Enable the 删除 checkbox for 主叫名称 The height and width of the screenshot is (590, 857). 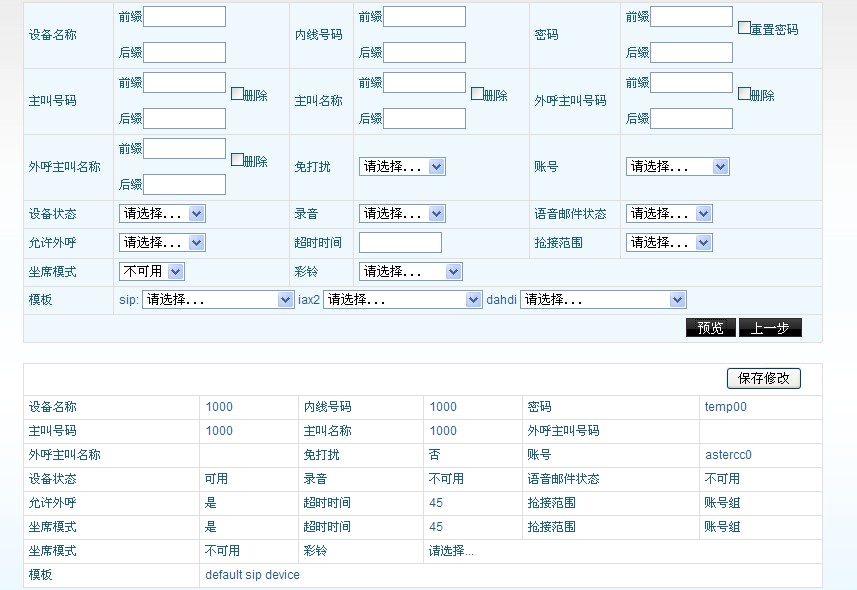[478, 94]
